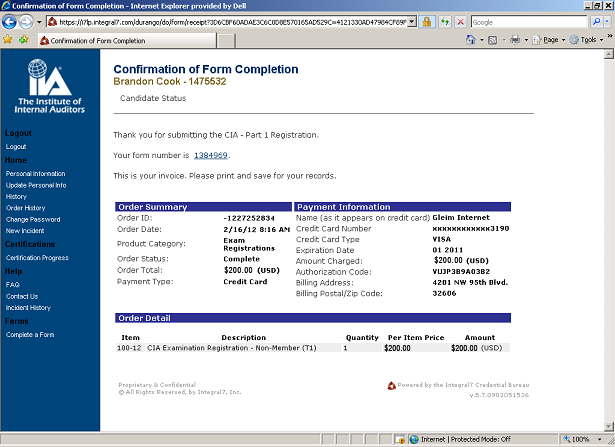The height and width of the screenshot is (447, 615).
Task: Click the browser Back arrow button
Action: [13, 21]
